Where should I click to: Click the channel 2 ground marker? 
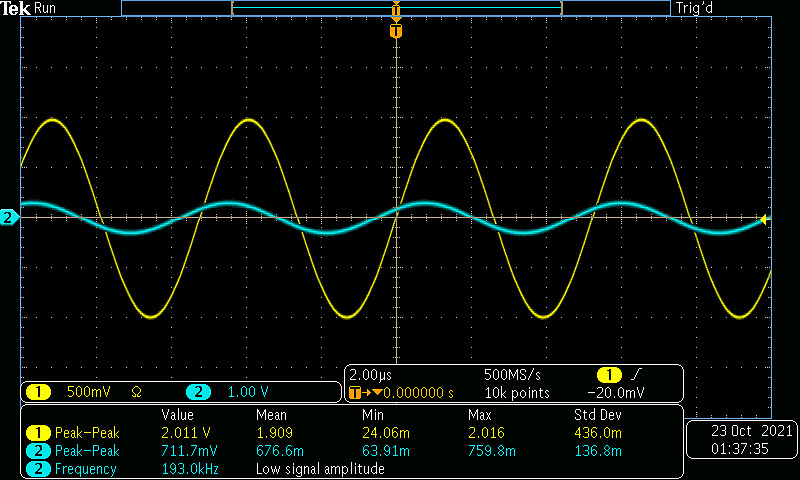(x=9, y=217)
